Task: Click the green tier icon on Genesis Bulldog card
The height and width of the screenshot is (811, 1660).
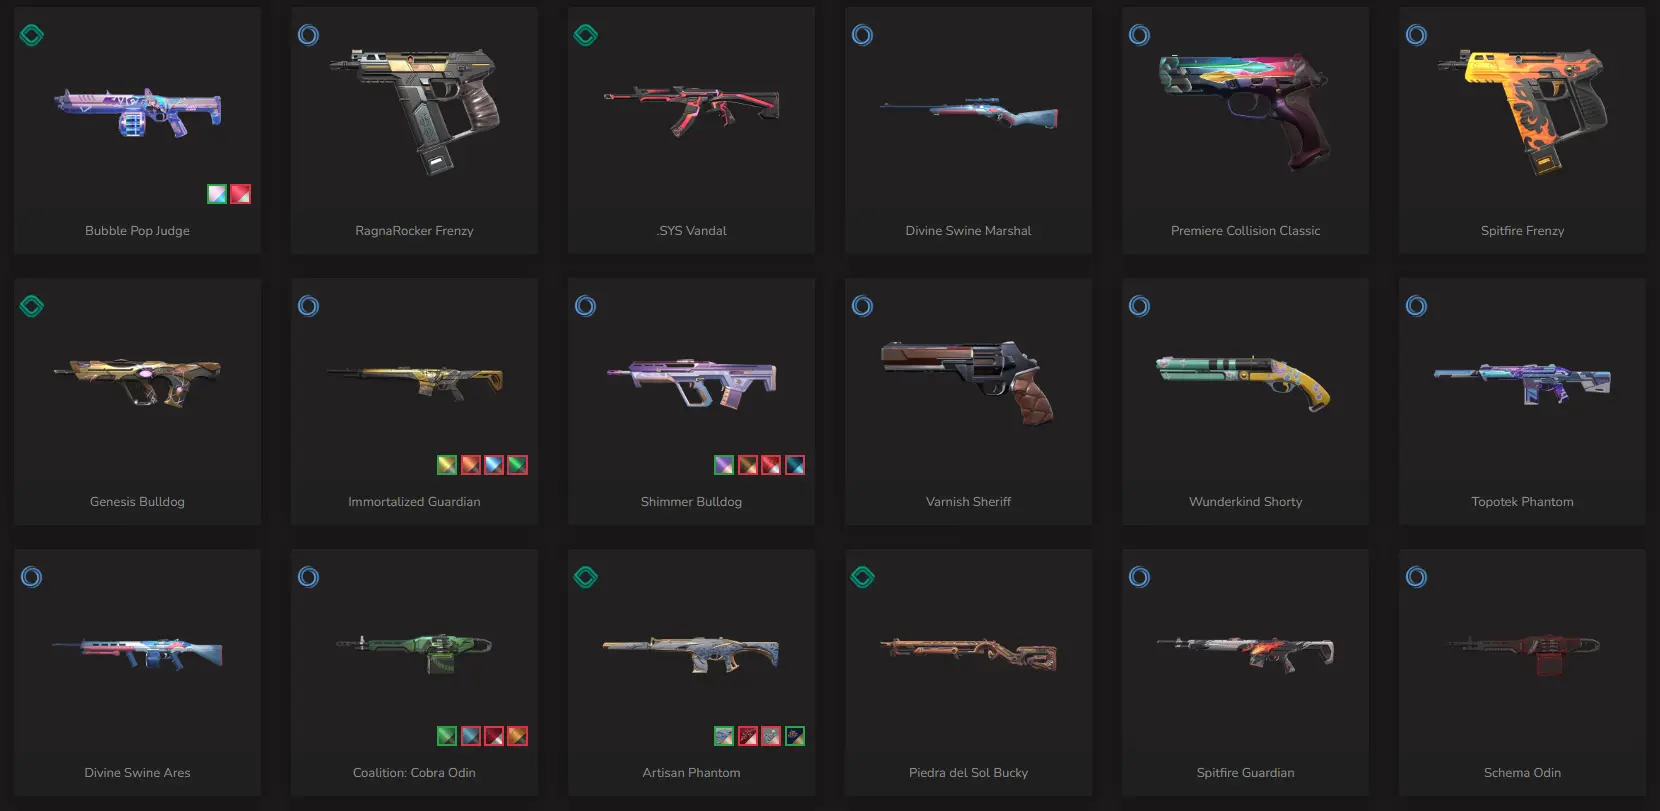Action: pos(32,306)
